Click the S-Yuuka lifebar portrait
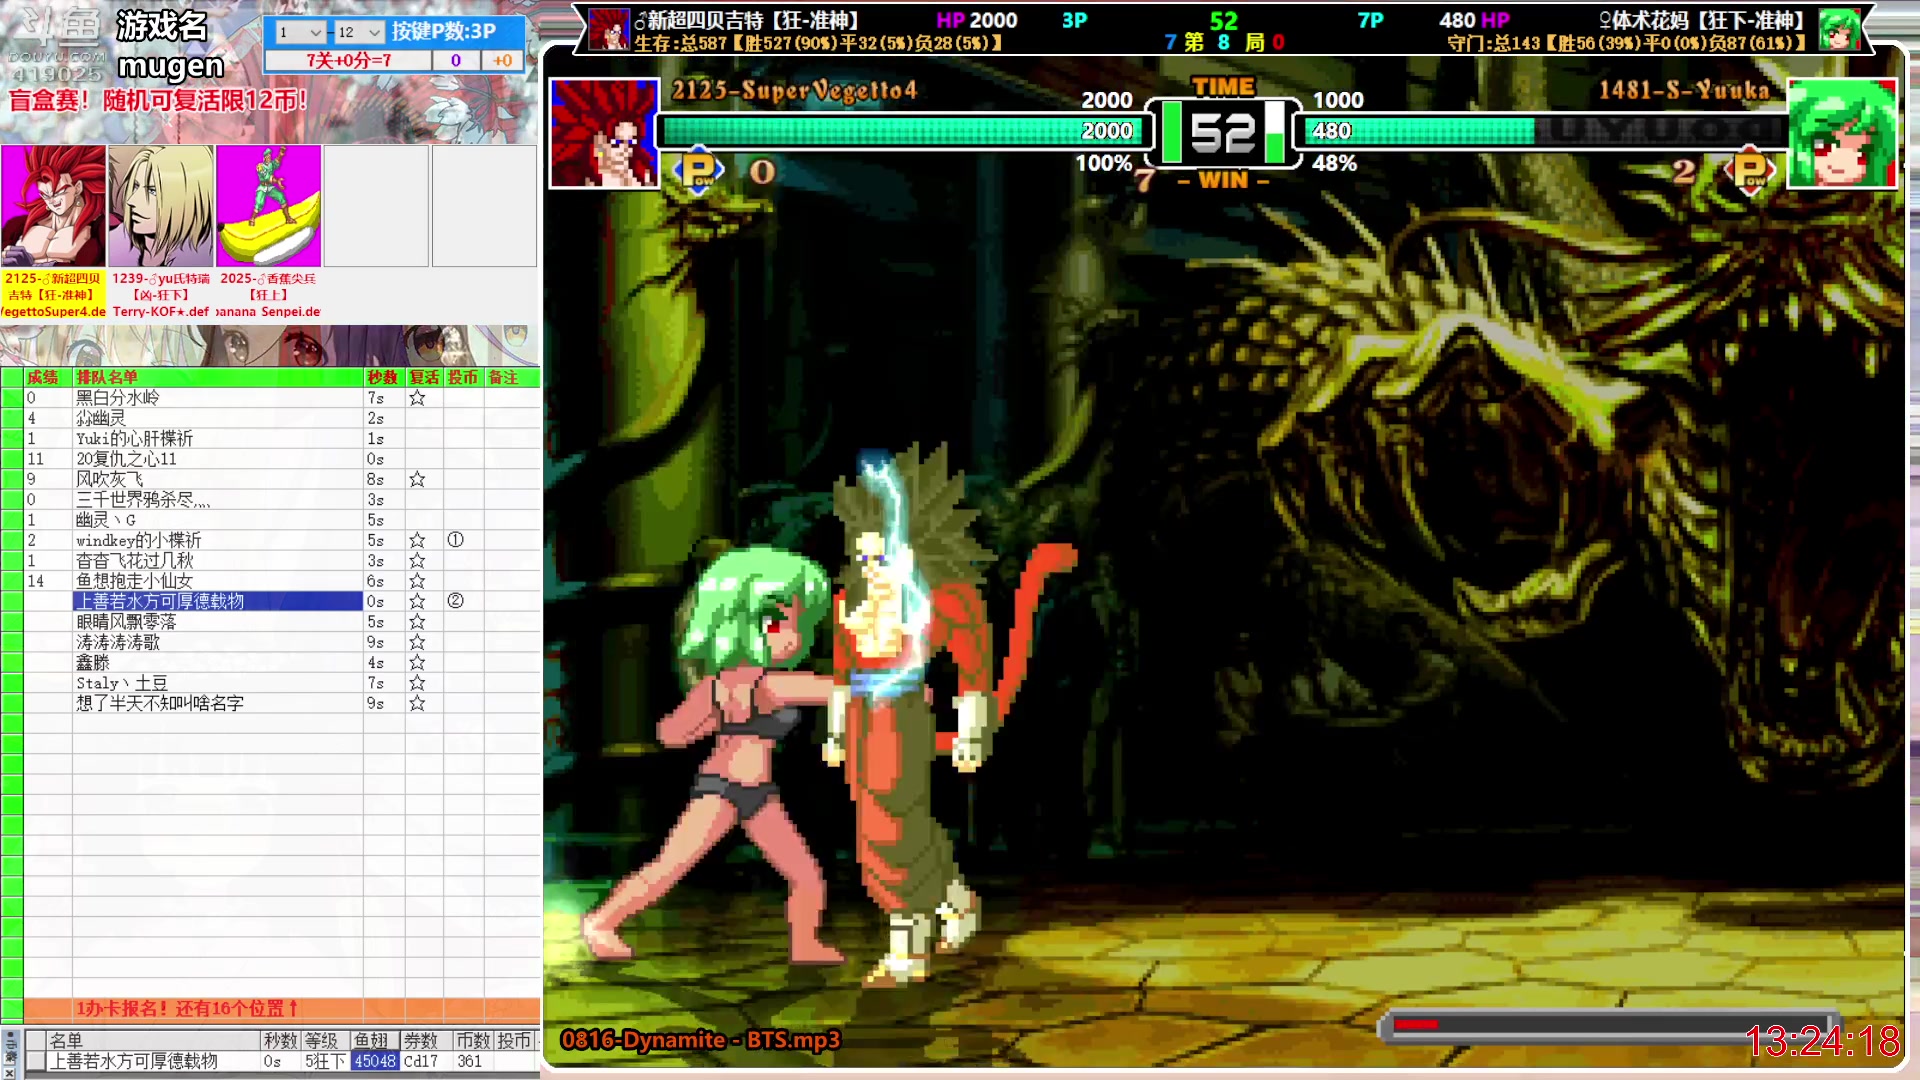 [x=1842, y=133]
